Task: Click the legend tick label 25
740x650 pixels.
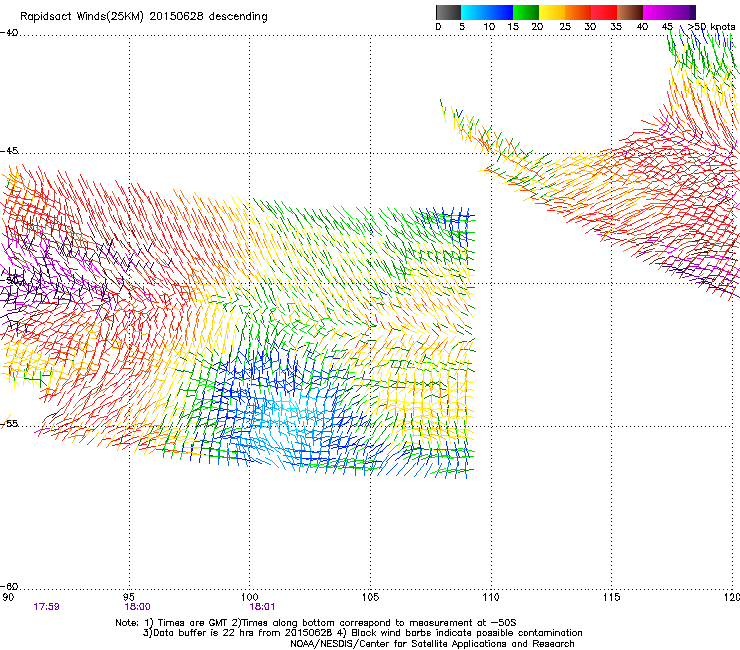Action: (x=565, y=27)
